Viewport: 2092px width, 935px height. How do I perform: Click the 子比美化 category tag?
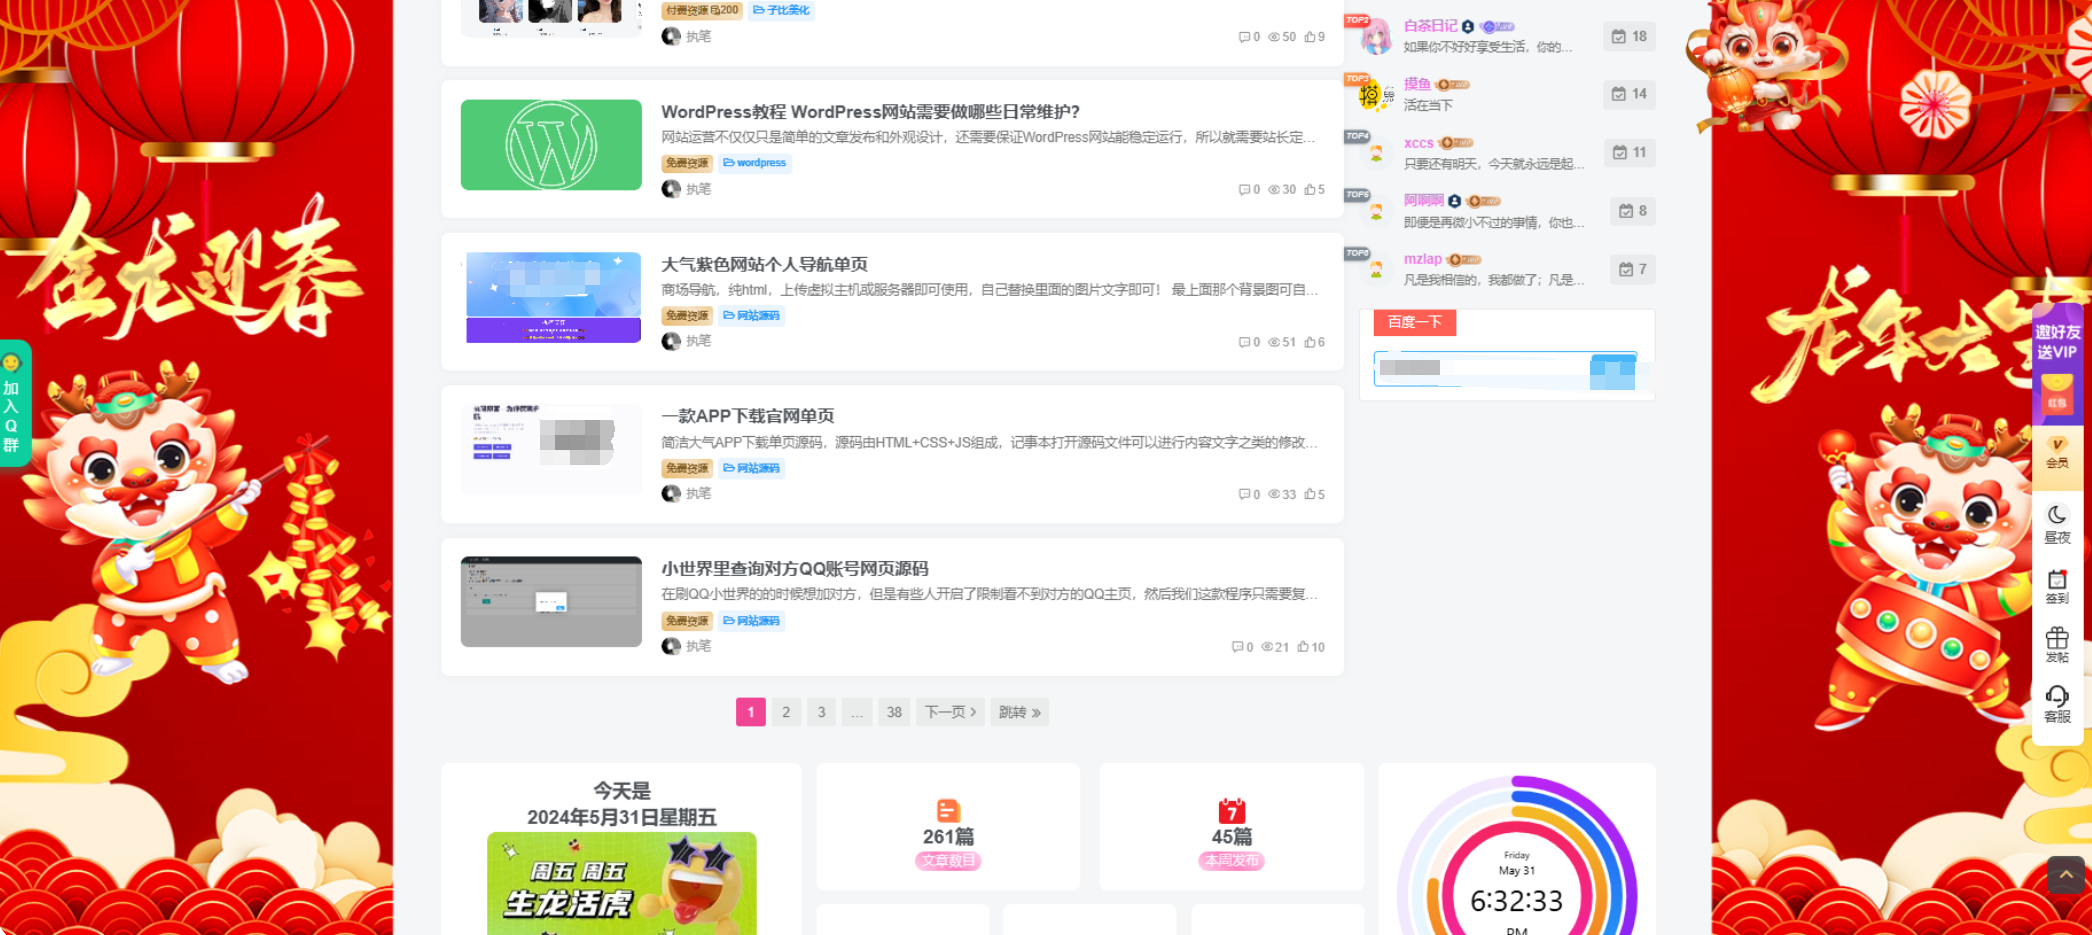point(781,10)
